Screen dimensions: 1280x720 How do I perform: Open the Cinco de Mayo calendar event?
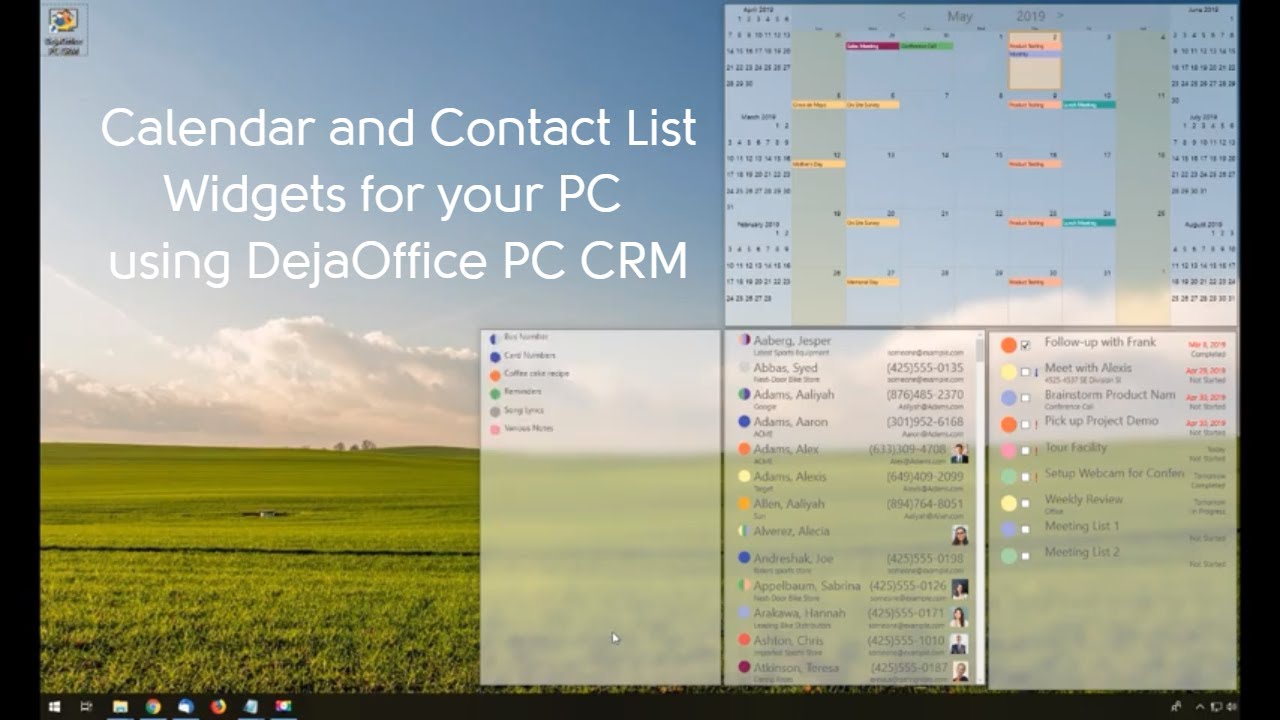pos(818,104)
